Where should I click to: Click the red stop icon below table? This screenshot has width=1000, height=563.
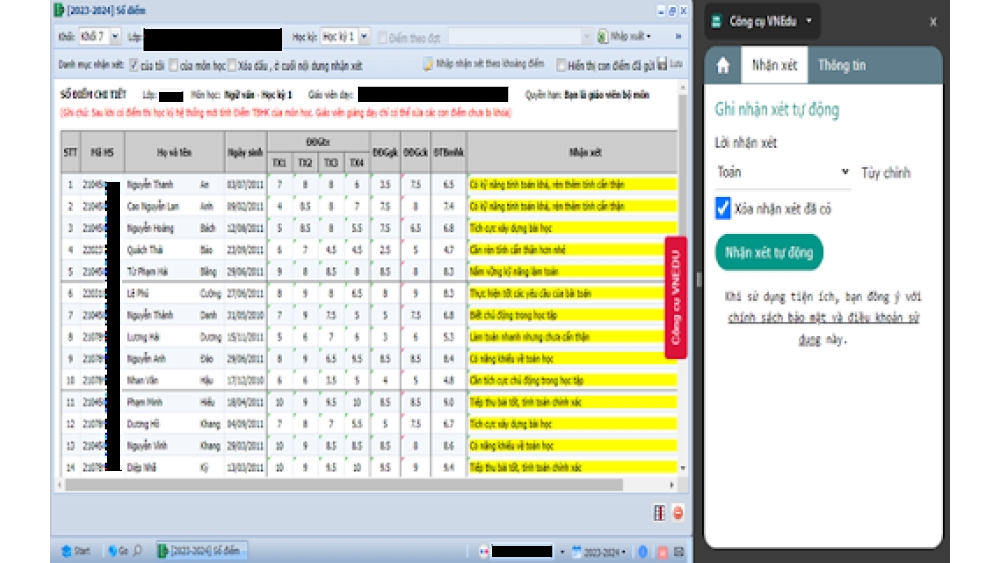(x=678, y=513)
